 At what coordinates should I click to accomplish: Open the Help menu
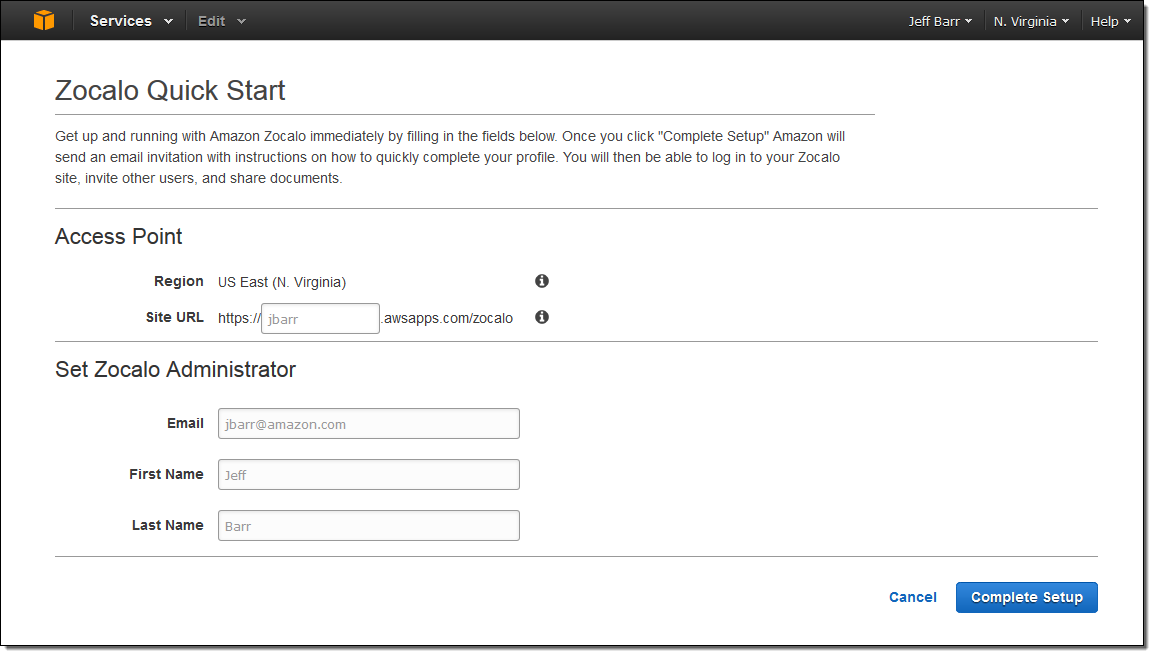[1110, 21]
